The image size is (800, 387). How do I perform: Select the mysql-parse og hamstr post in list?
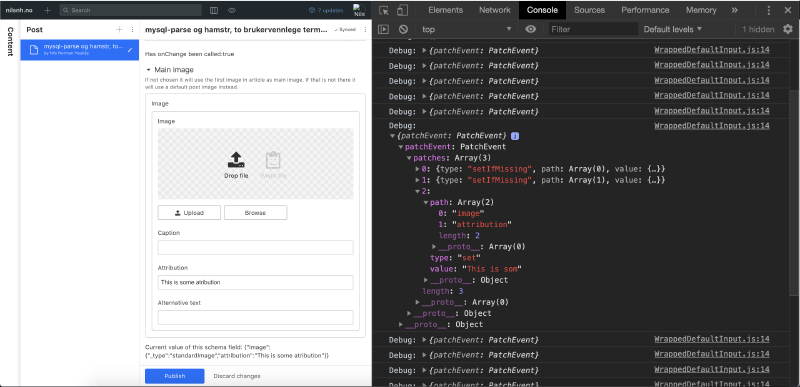(x=79, y=49)
